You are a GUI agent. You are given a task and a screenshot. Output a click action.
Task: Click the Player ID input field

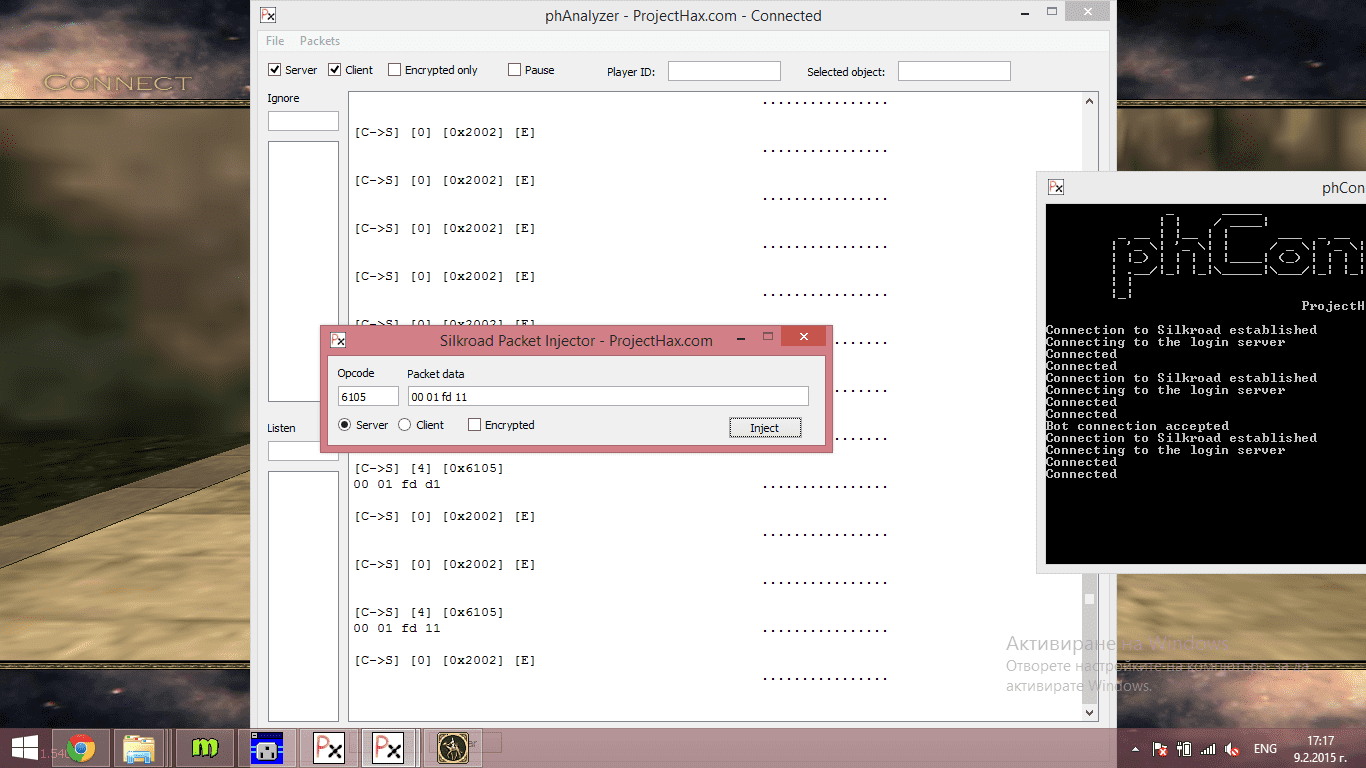click(724, 71)
